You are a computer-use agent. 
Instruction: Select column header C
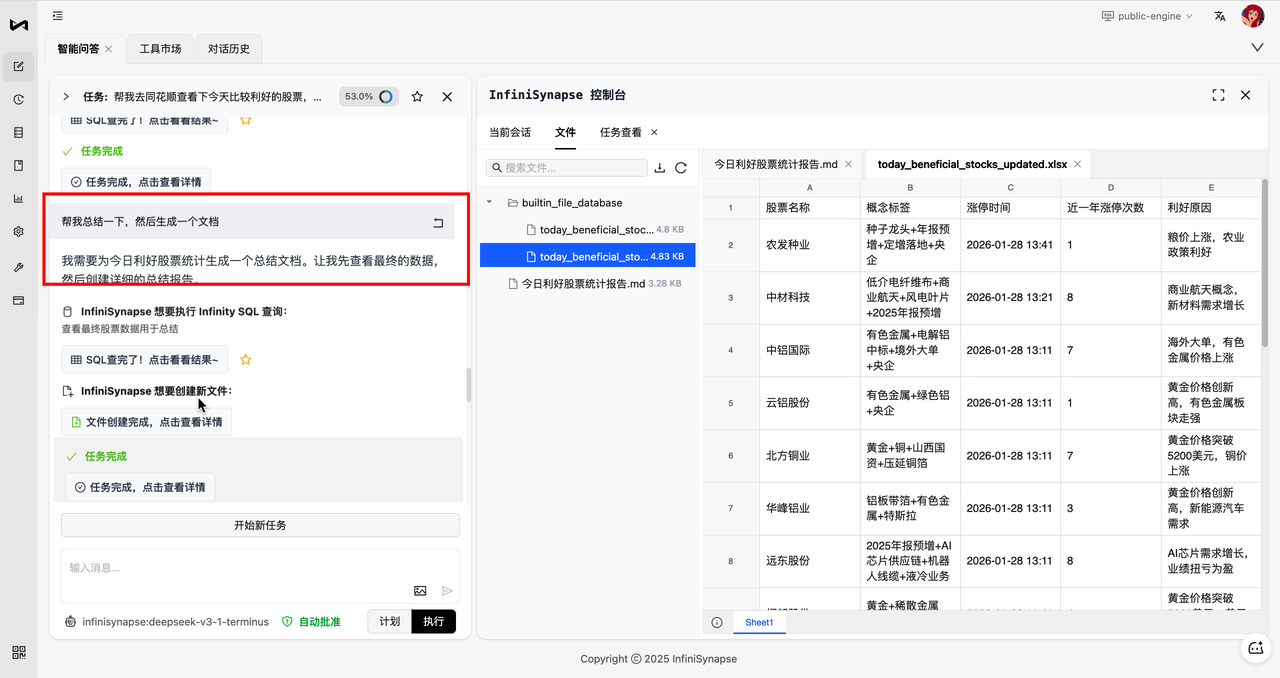1010,187
